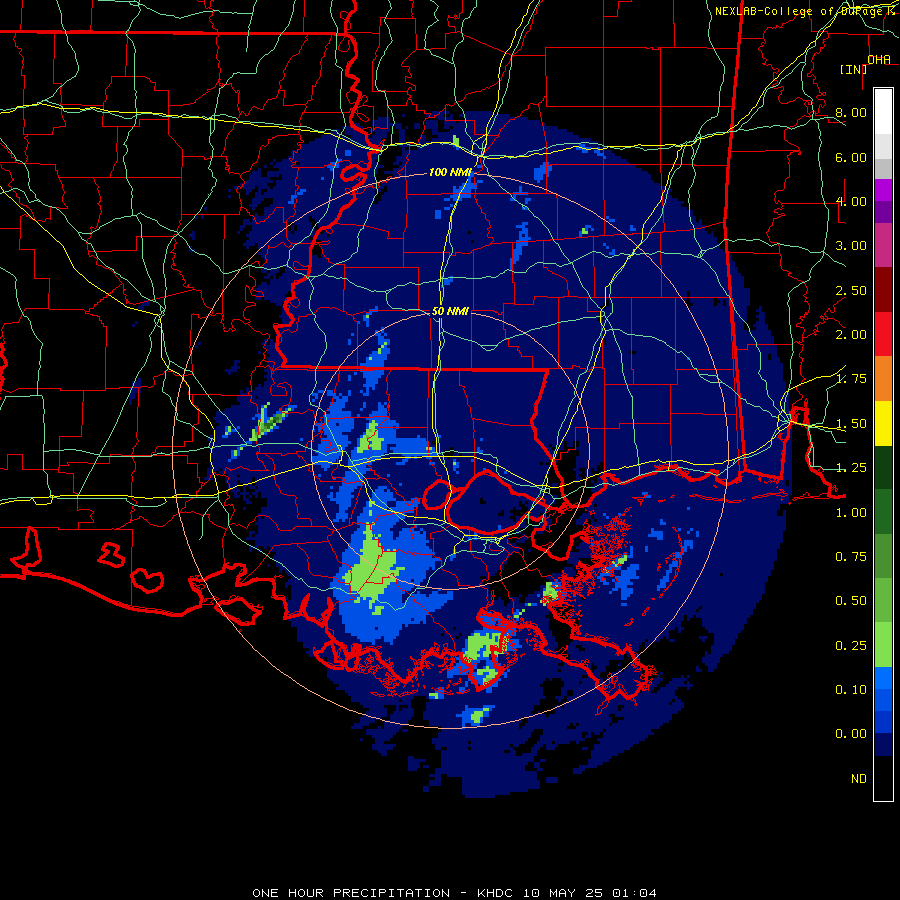Click the 0.00 legend value
Screen dimensions: 900x900
click(x=851, y=734)
